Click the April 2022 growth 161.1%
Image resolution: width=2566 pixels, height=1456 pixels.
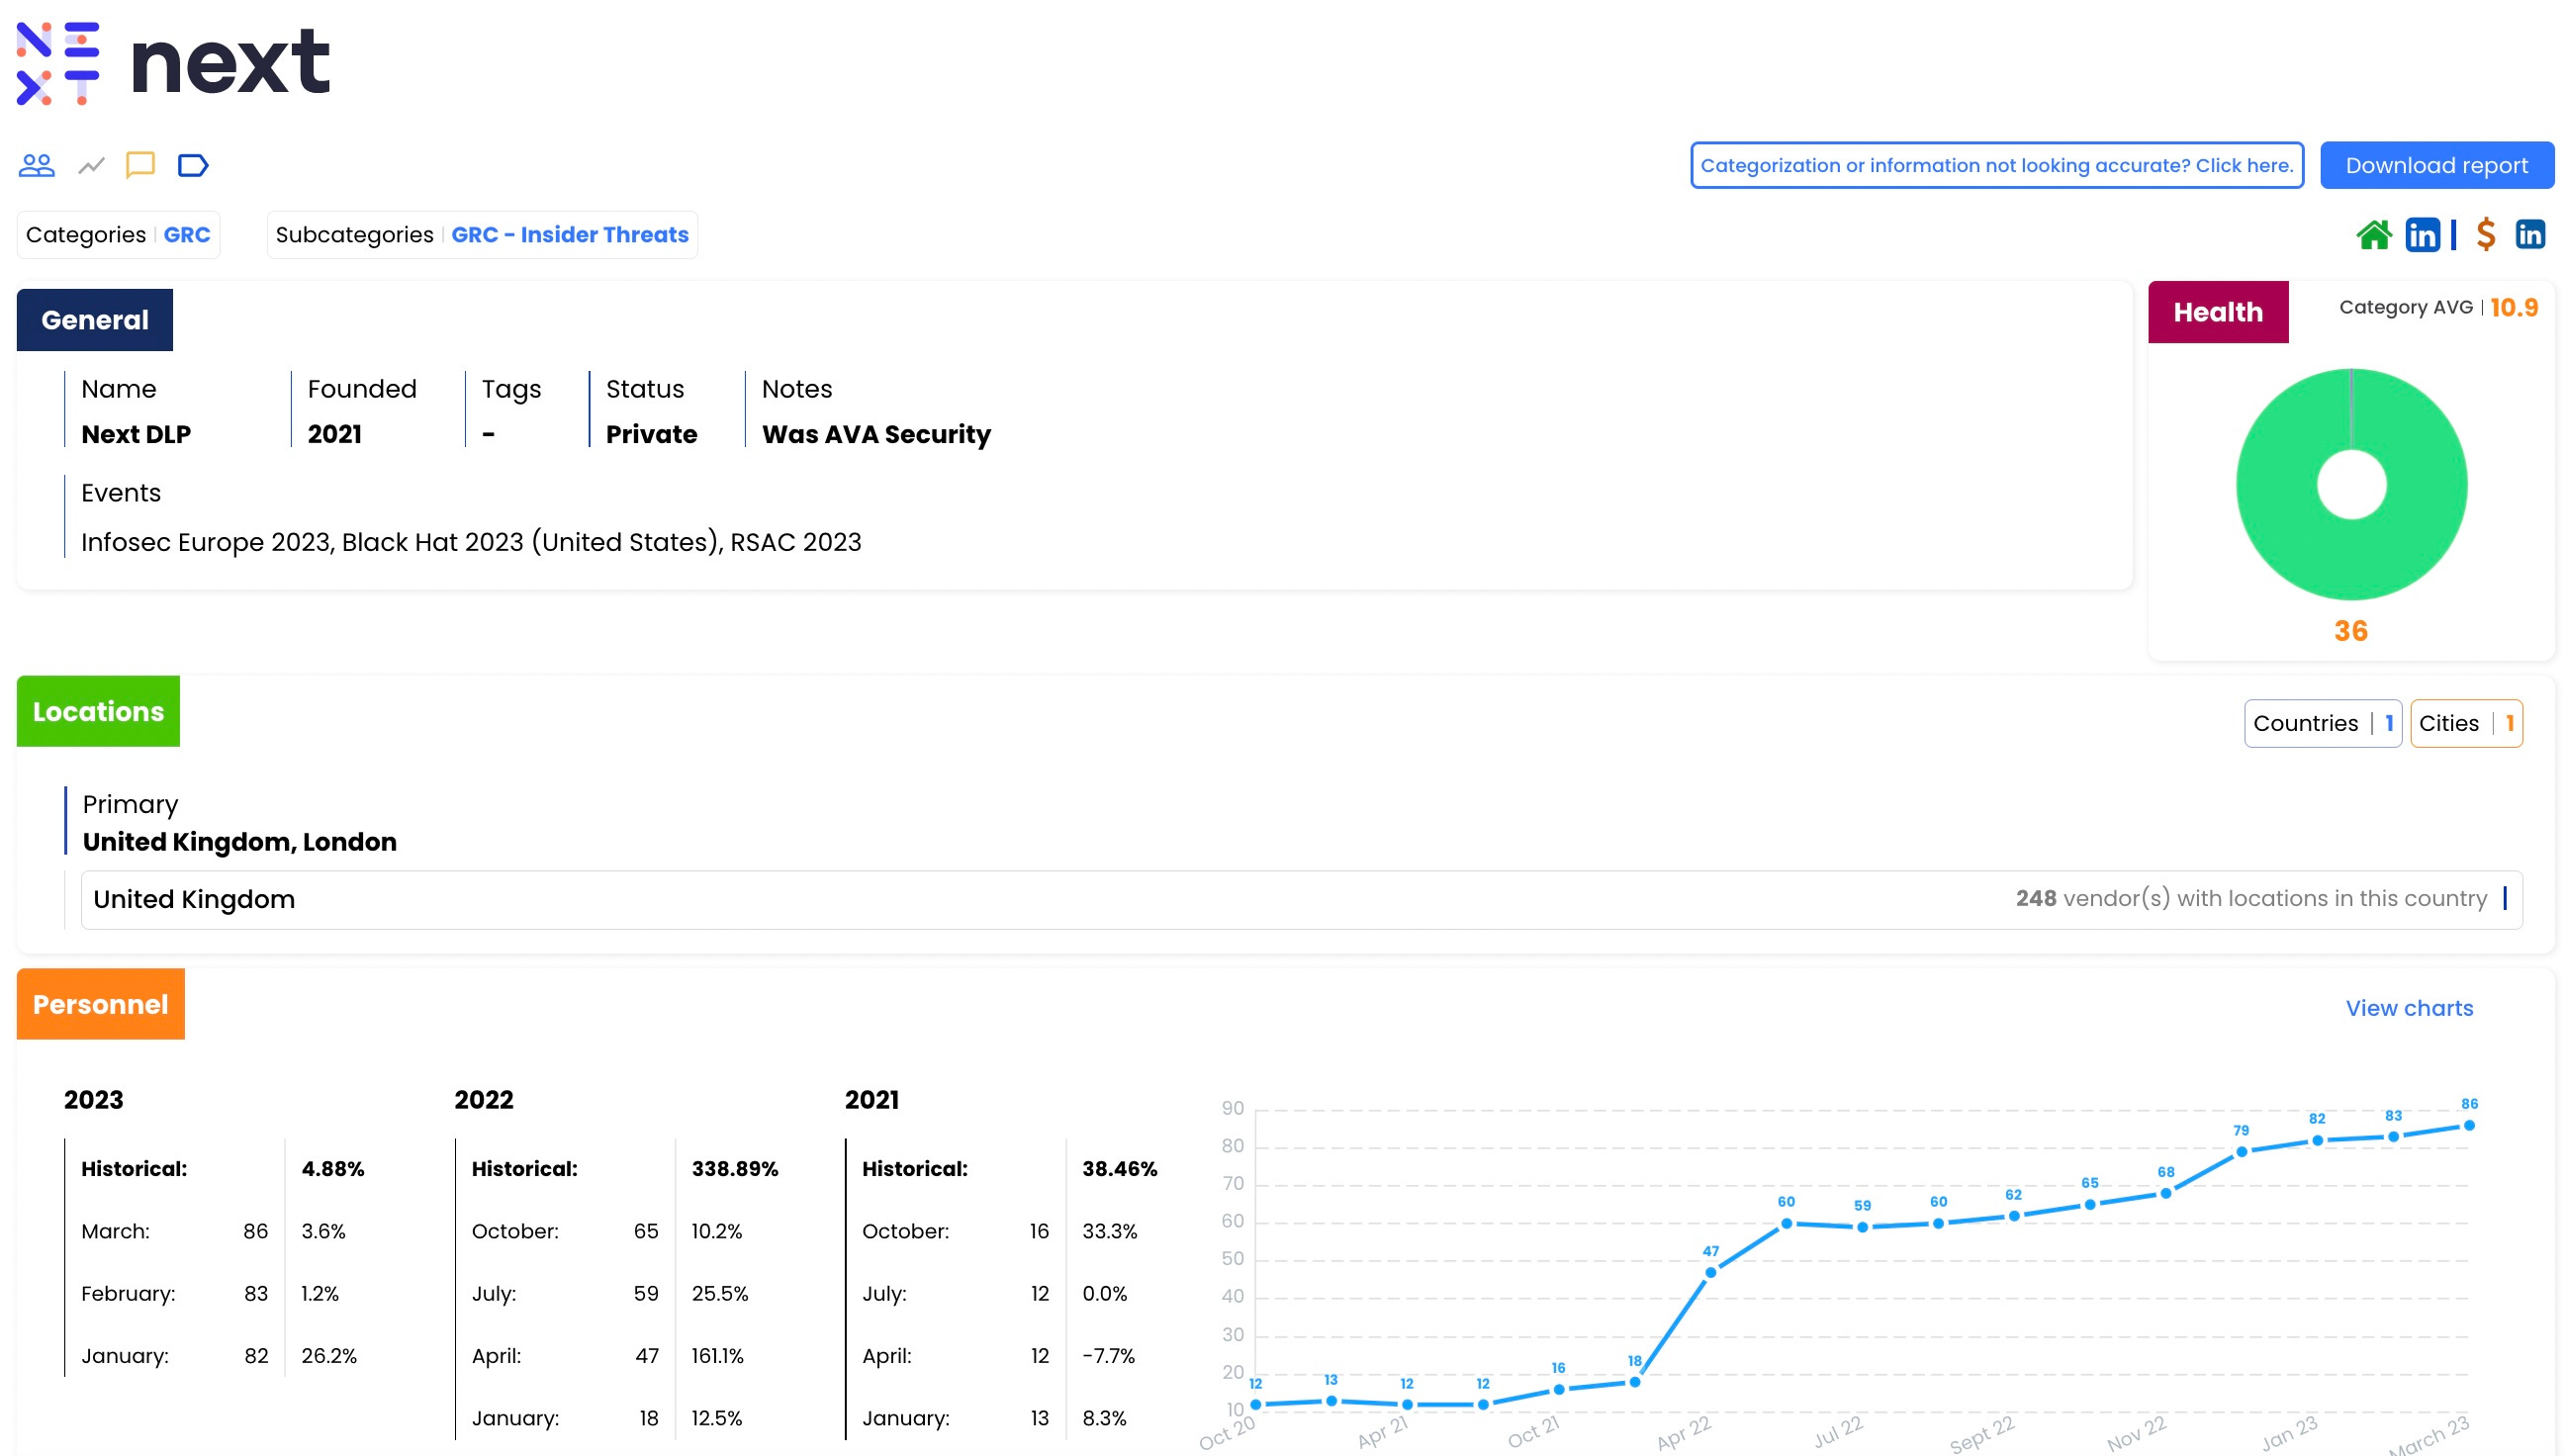(718, 1356)
